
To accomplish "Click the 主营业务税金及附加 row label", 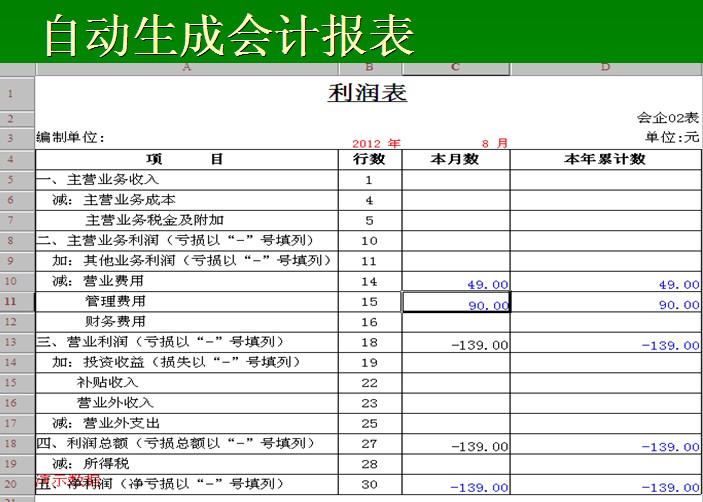I will click(x=155, y=220).
